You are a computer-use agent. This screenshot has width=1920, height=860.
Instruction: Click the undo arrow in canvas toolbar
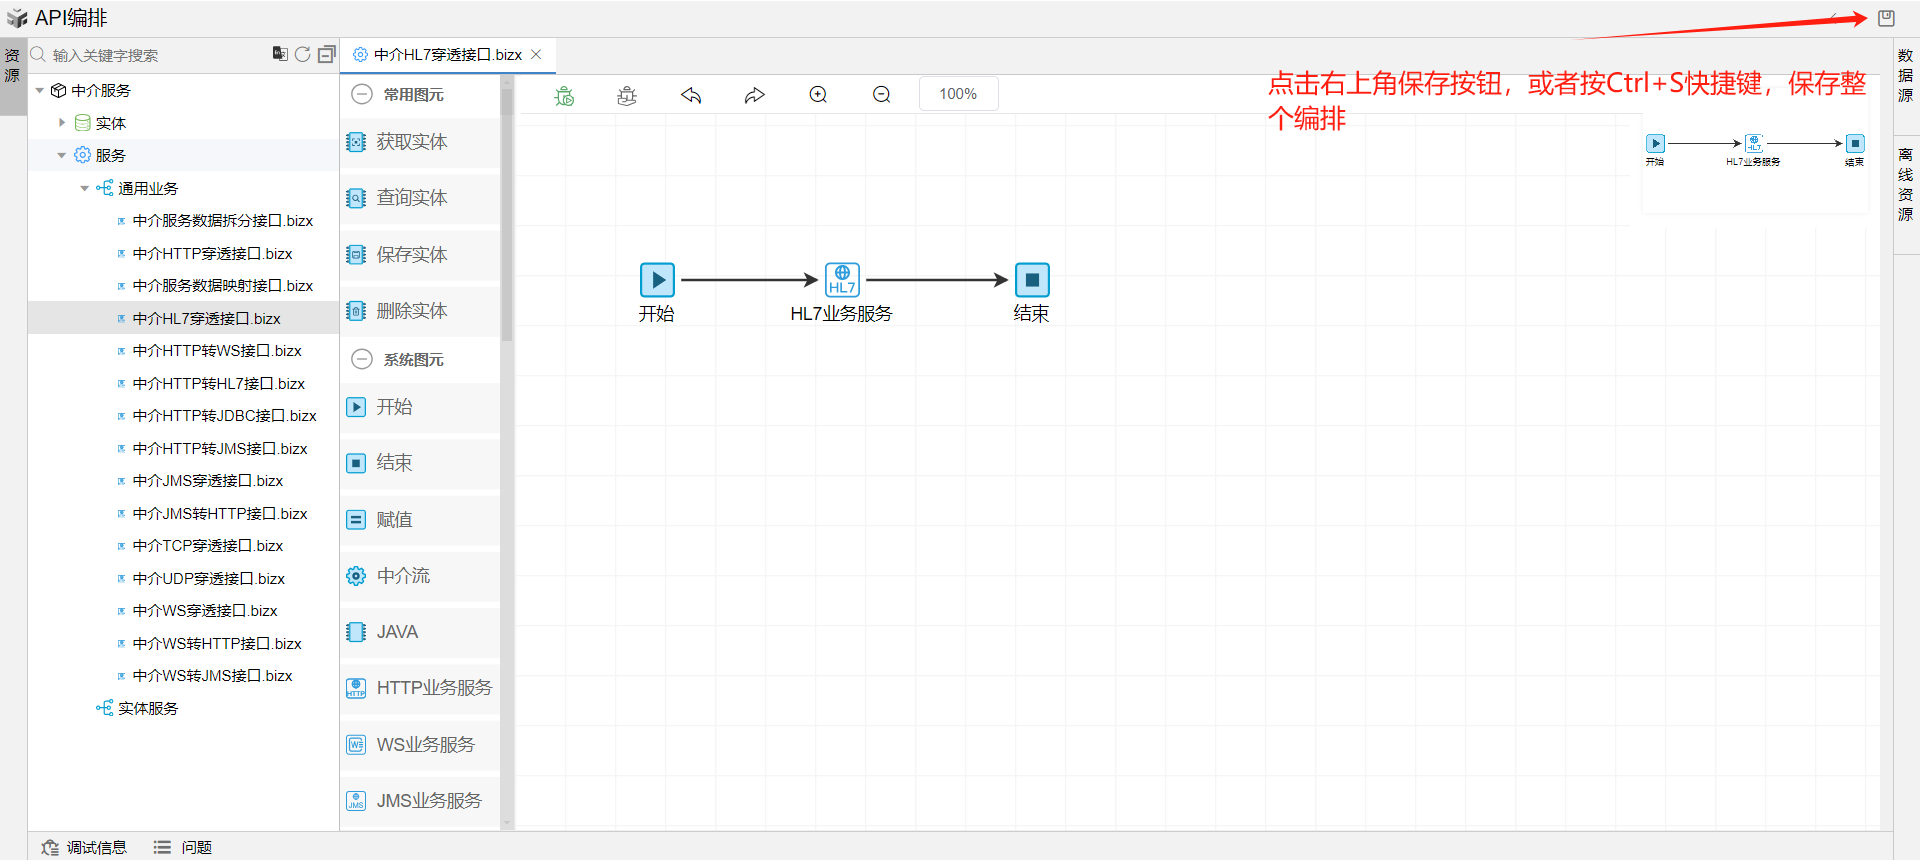[x=691, y=95]
